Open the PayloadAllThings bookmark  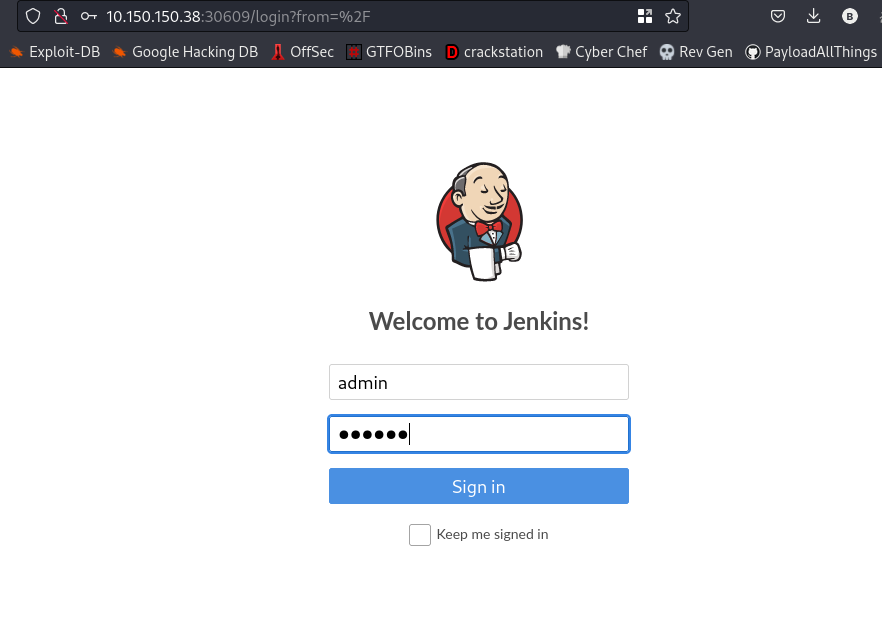(811, 52)
